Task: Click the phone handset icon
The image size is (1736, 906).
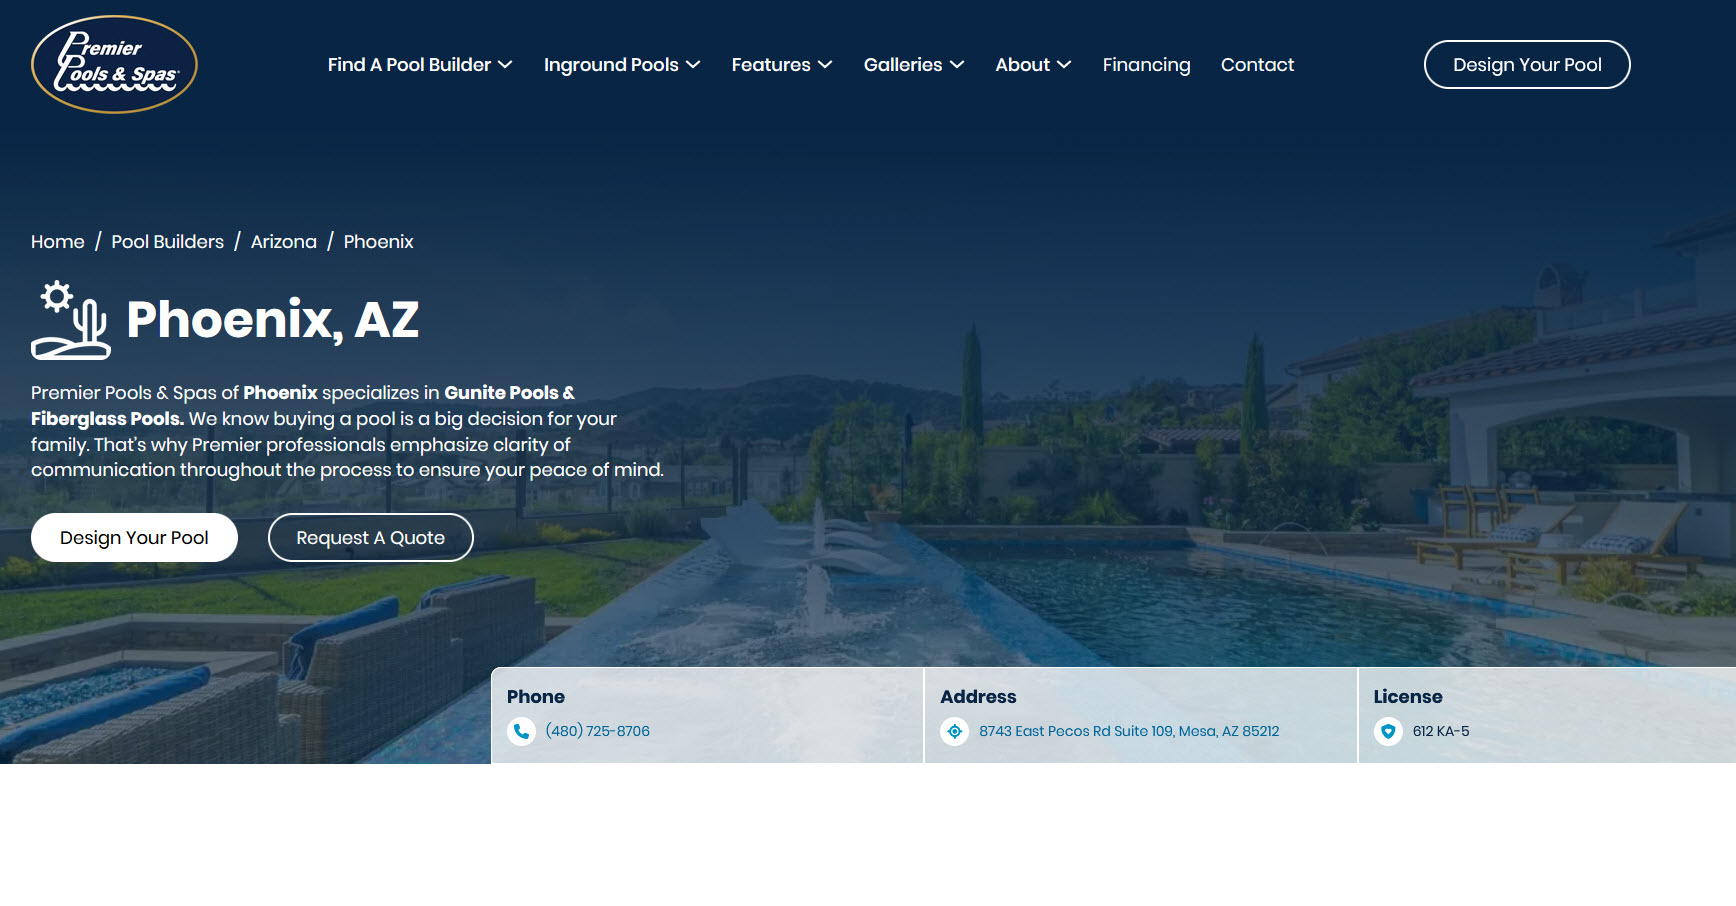Action: click(521, 731)
